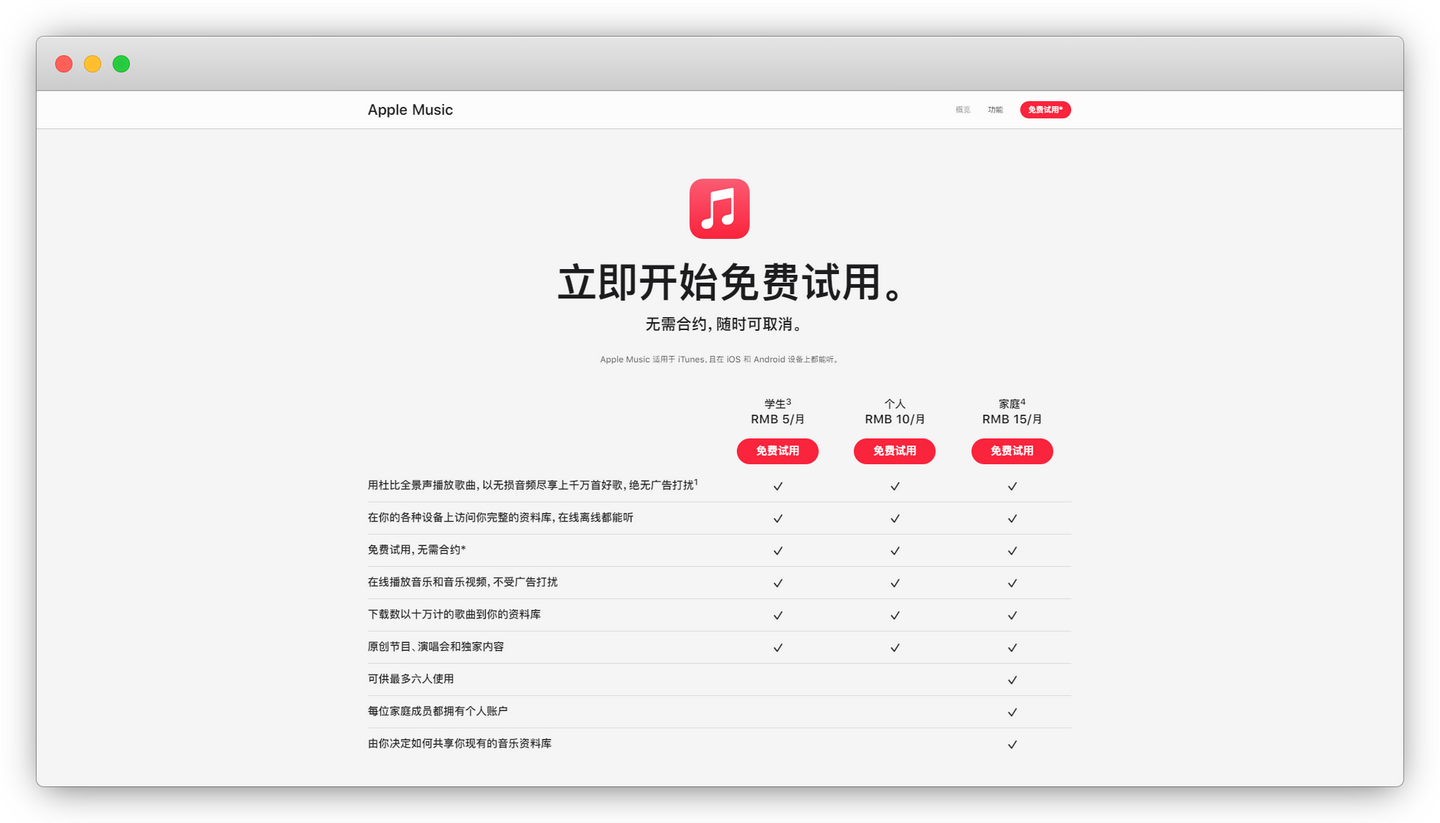Click the 学生 checkmark in the 杜比全景声 row
The width and height of the screenshot is (1440, 823).
tap(777, 486)
